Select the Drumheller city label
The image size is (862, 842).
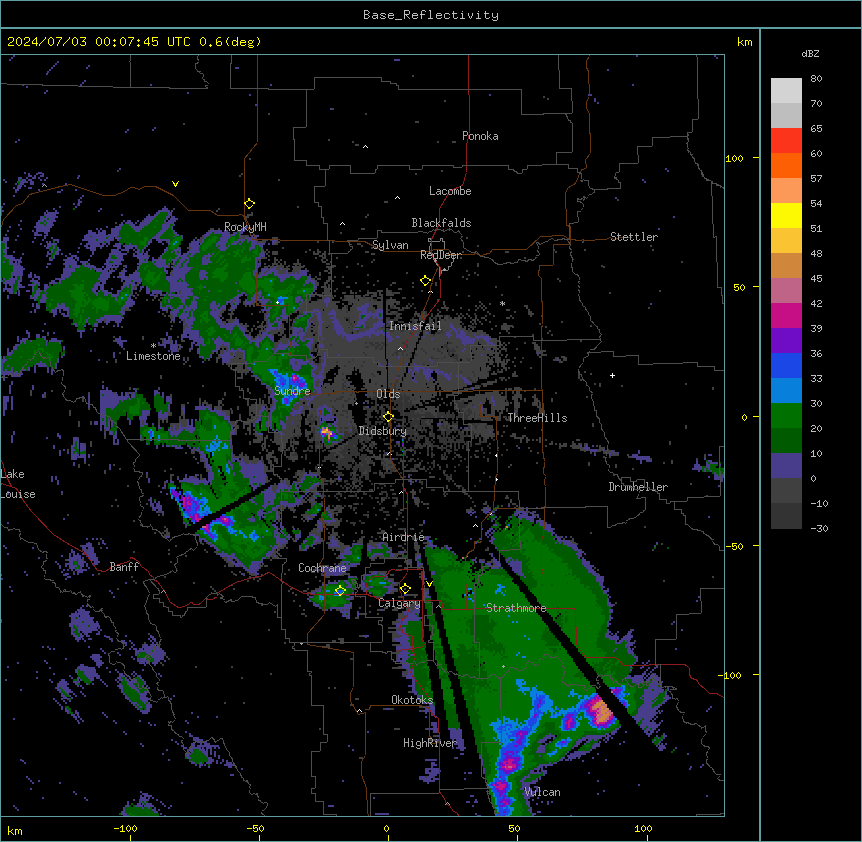coord(638,487)
